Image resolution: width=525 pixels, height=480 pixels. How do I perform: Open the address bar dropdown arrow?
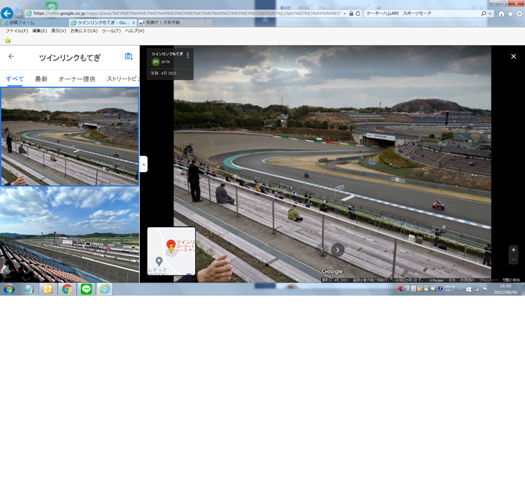coord(345,14)
